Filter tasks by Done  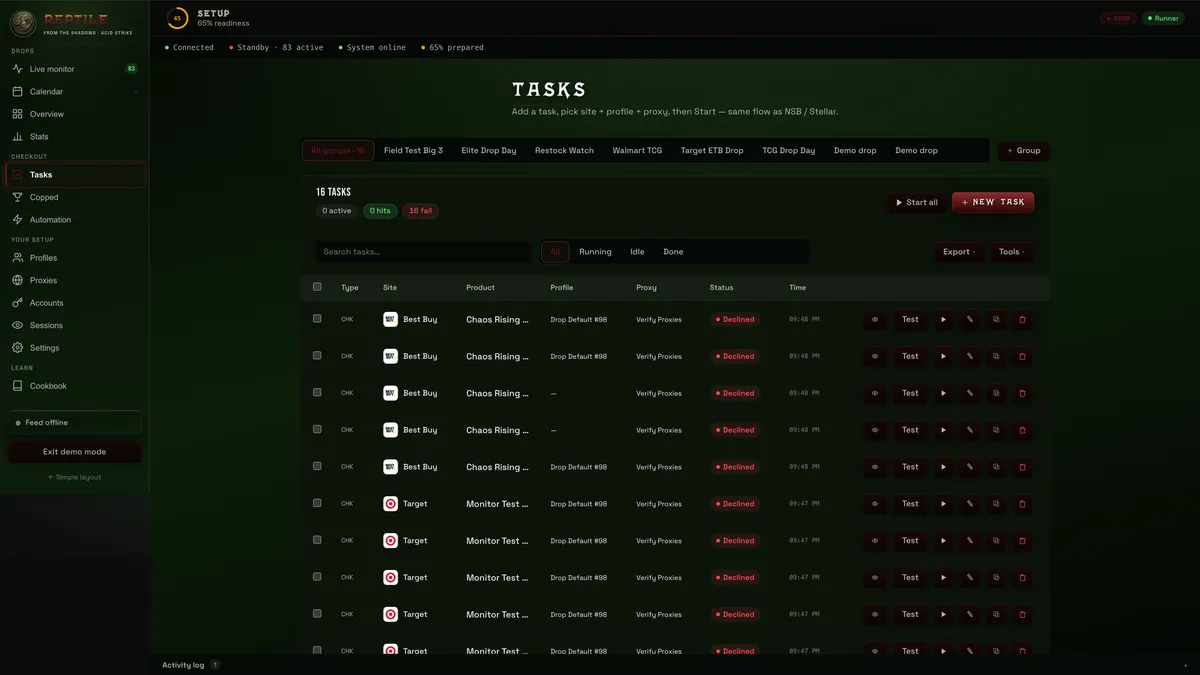(673, 252)
